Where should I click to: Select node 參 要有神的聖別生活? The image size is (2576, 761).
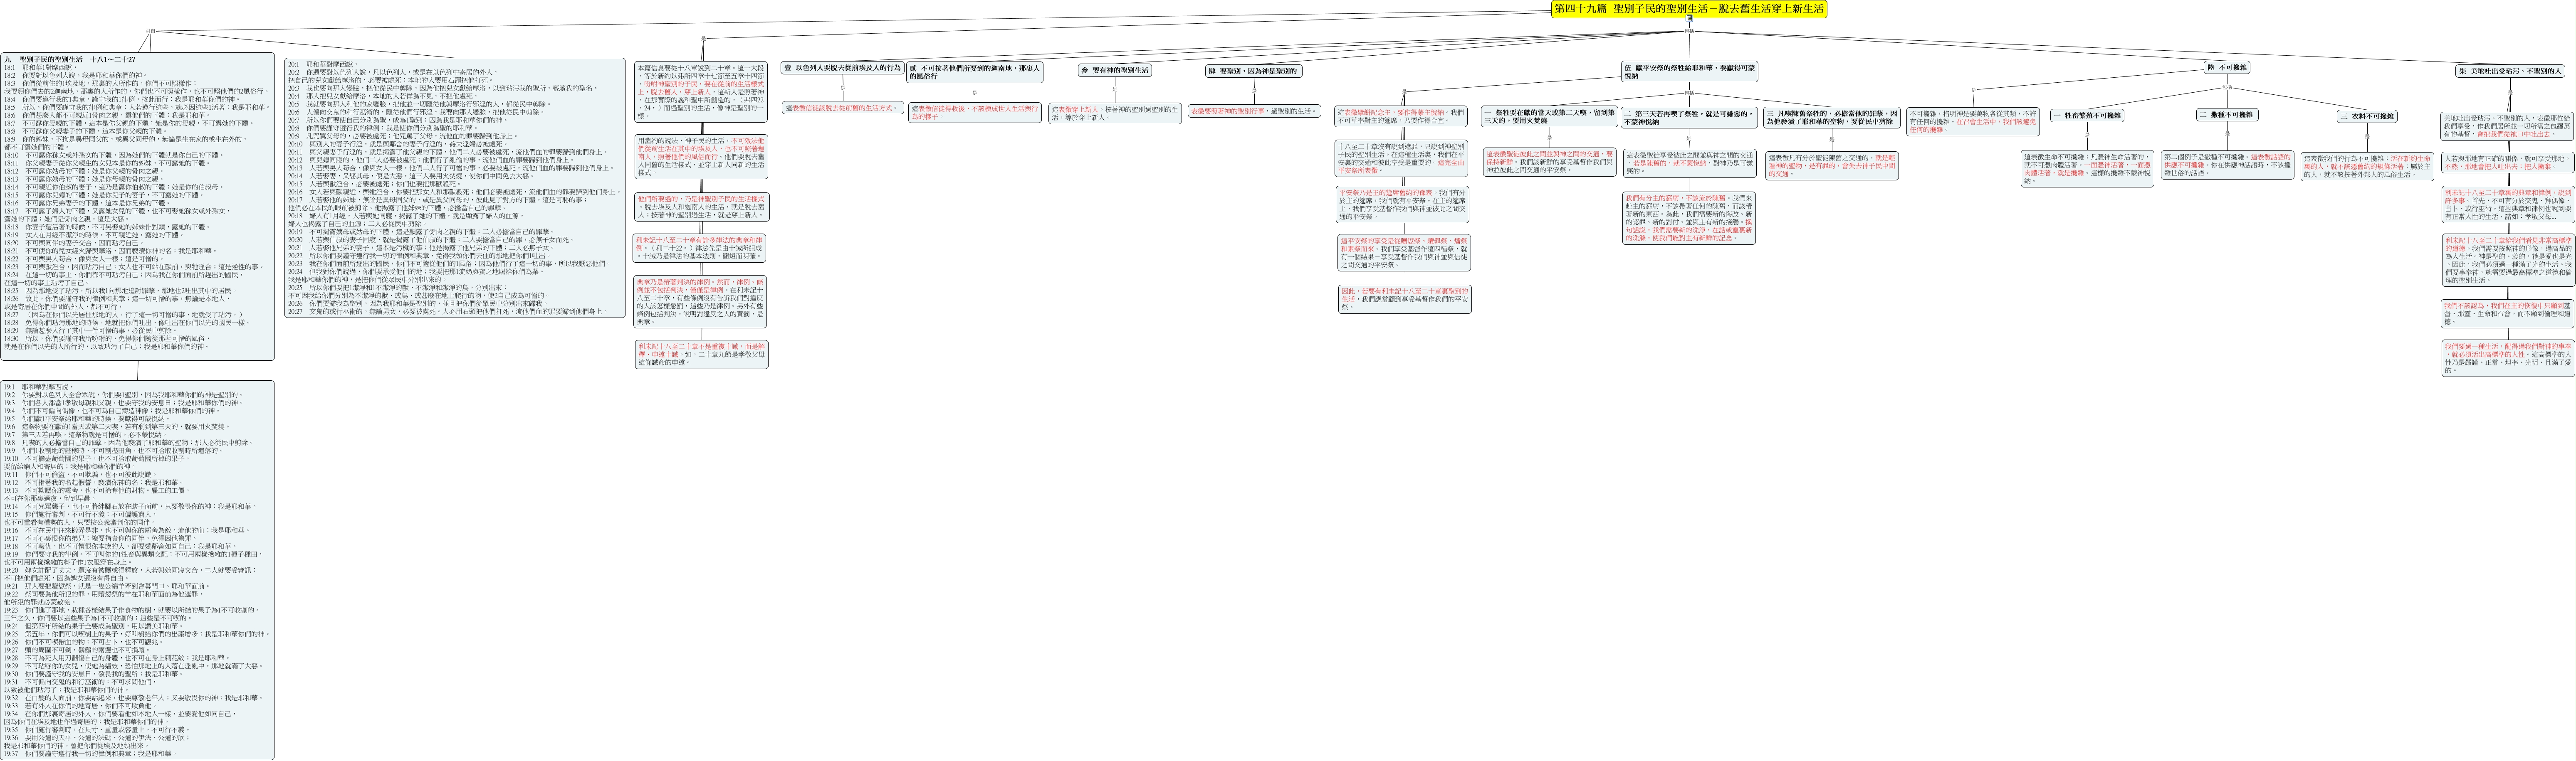click(1115, 70)
